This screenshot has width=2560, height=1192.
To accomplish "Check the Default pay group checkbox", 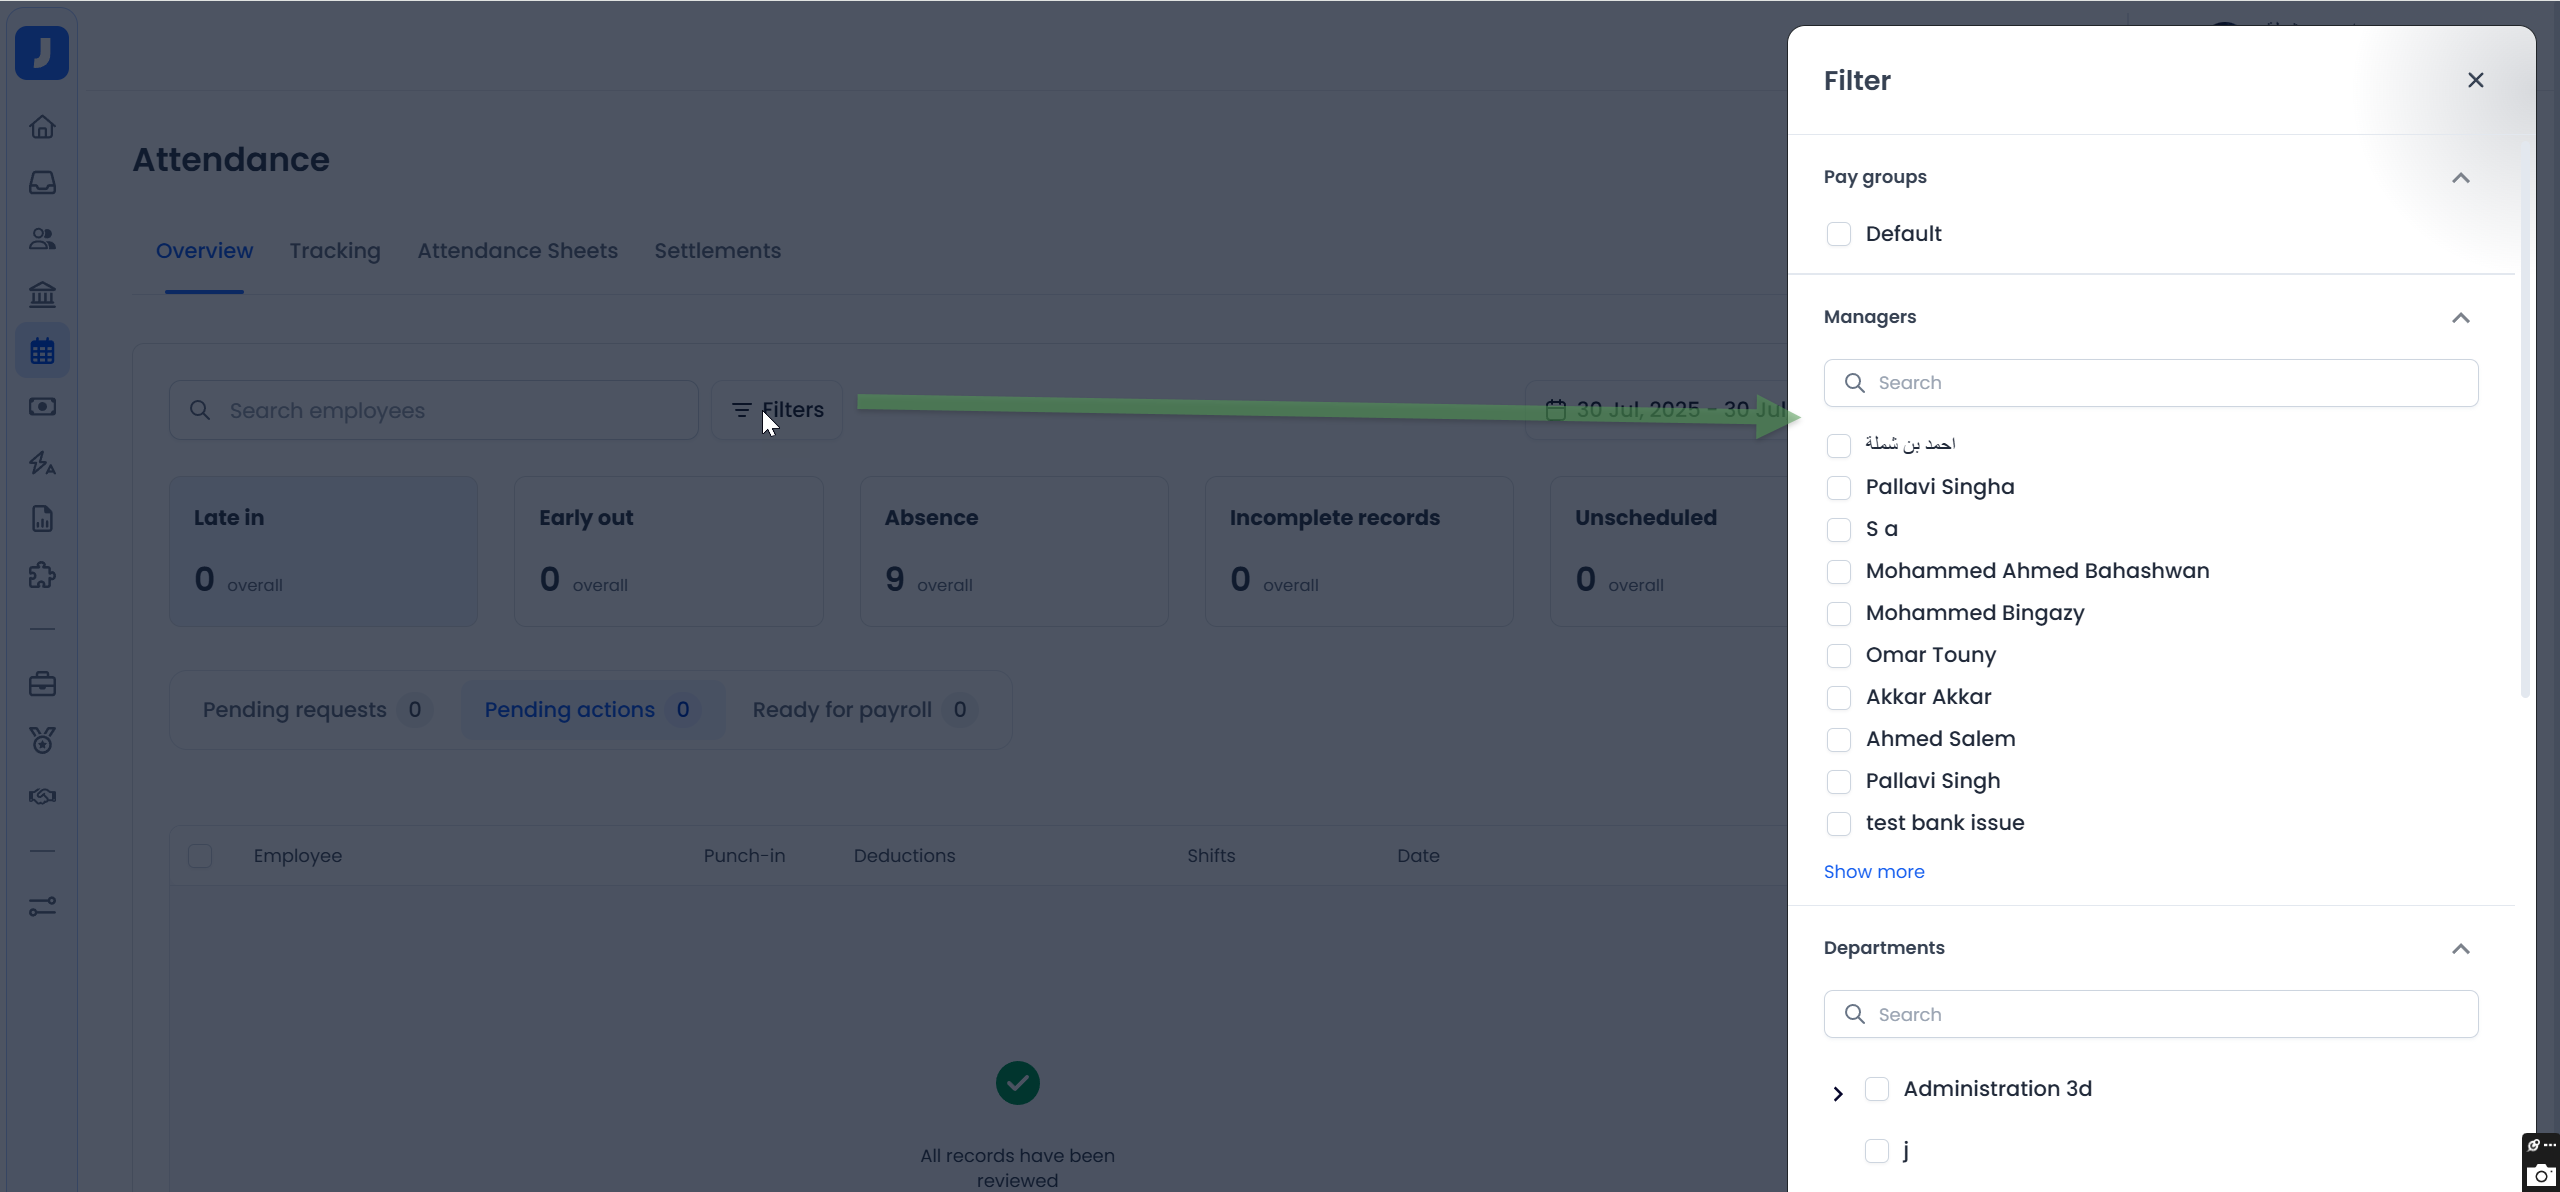I will [x=1838, y=234].
